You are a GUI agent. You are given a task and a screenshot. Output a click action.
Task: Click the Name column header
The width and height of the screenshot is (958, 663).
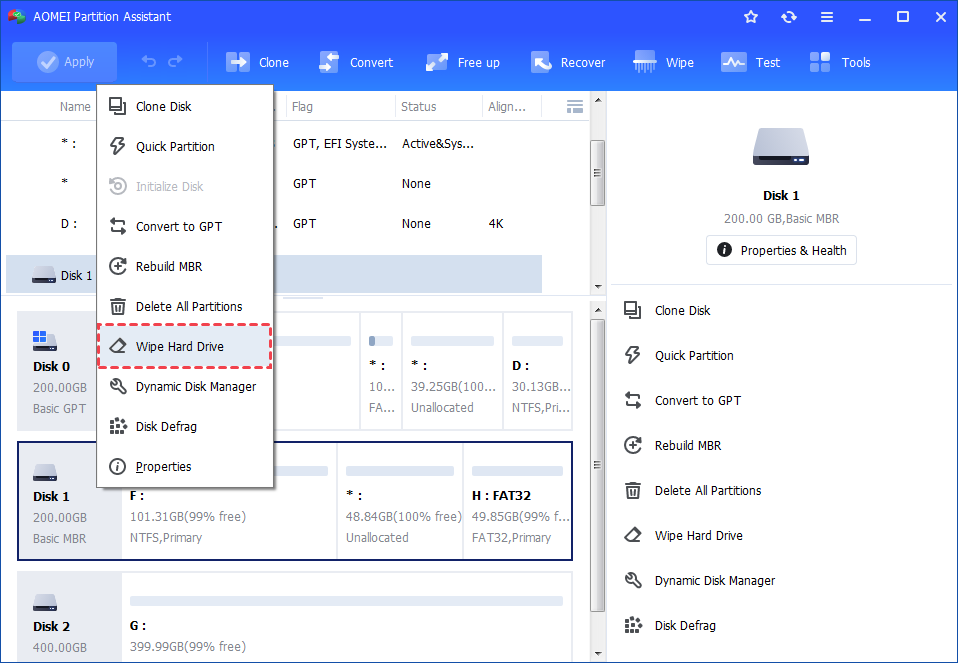(x=75, y=106)
